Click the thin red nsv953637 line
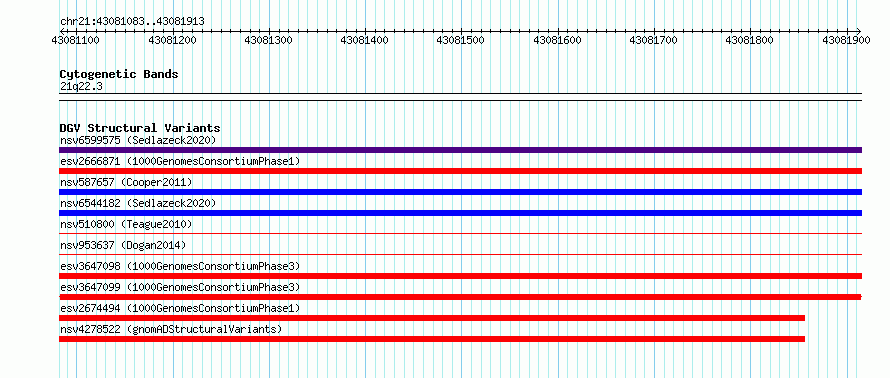This screenshot has width=890, height=378. point(460,254)
